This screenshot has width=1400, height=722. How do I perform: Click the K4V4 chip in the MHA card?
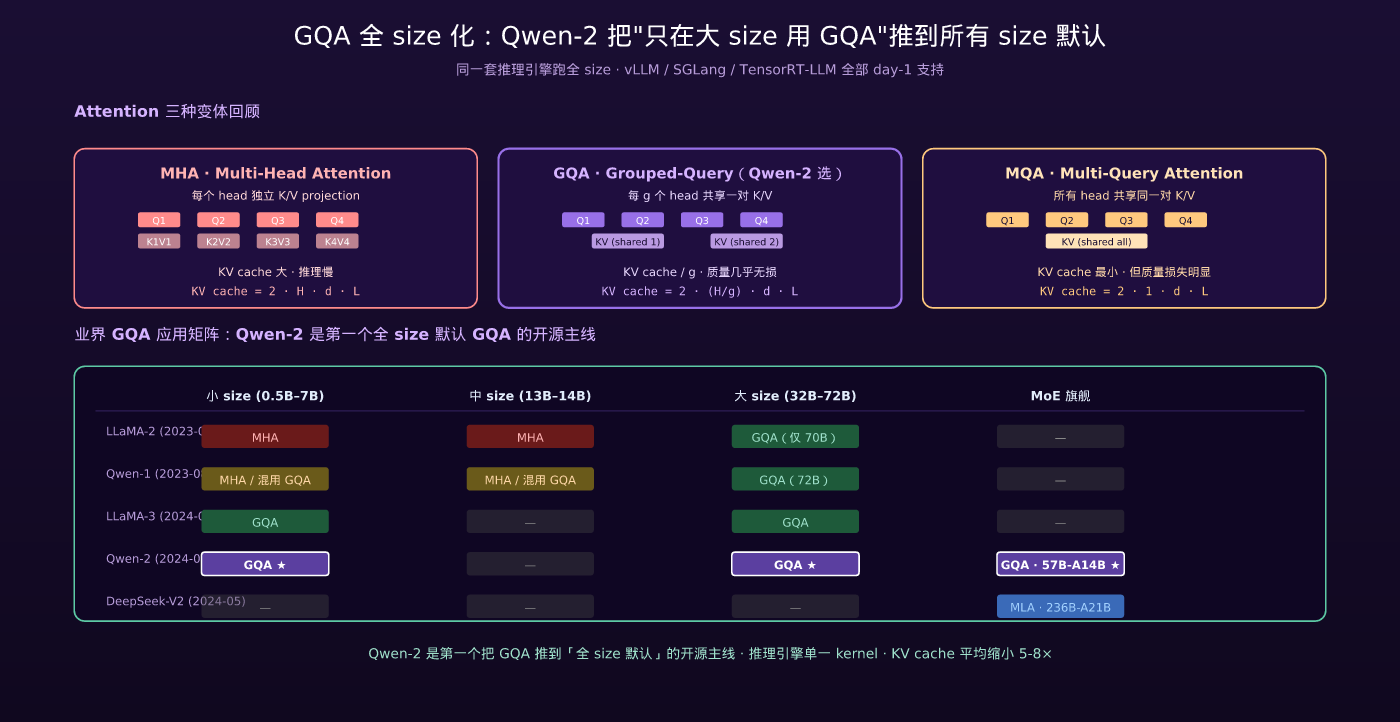(x=337, y=241)
